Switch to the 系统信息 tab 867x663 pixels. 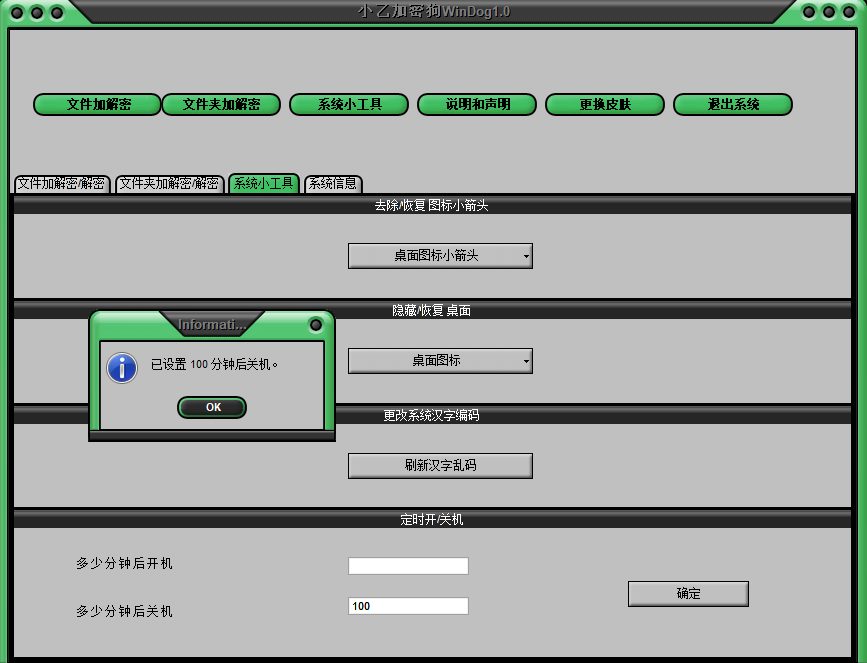(333, 184)
